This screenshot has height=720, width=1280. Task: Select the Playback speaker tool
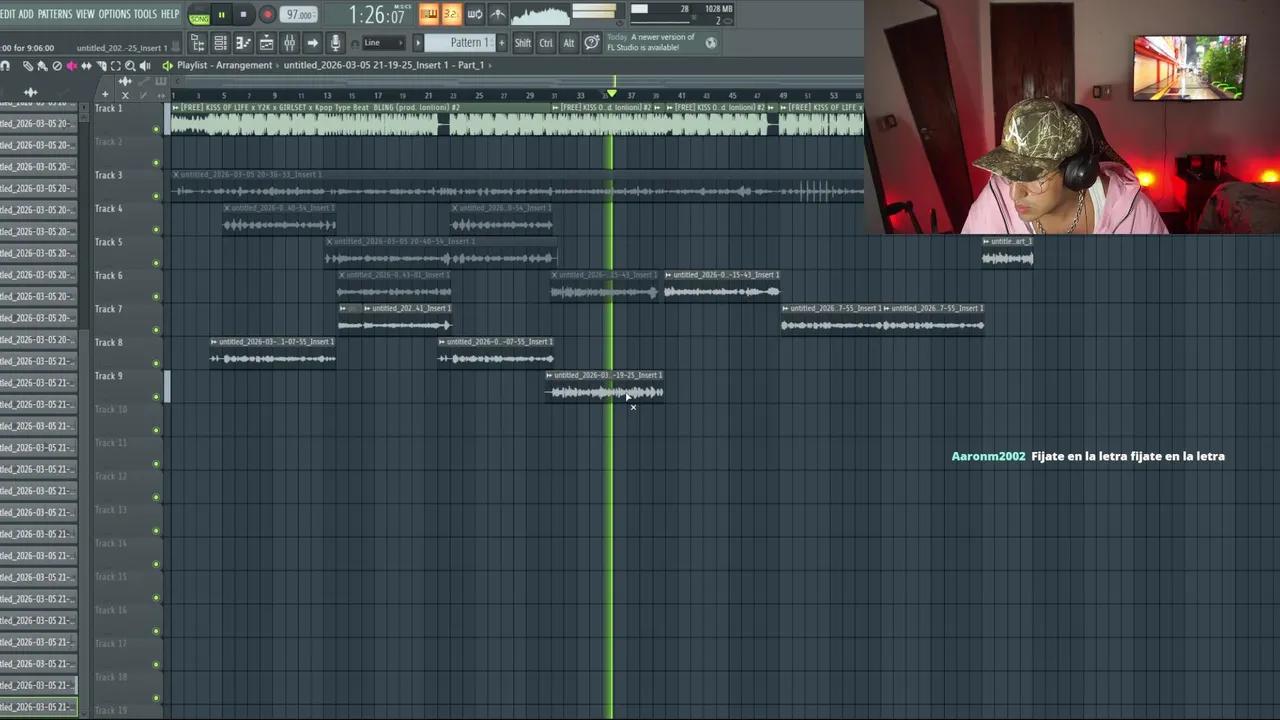click(x=144, y=66)
